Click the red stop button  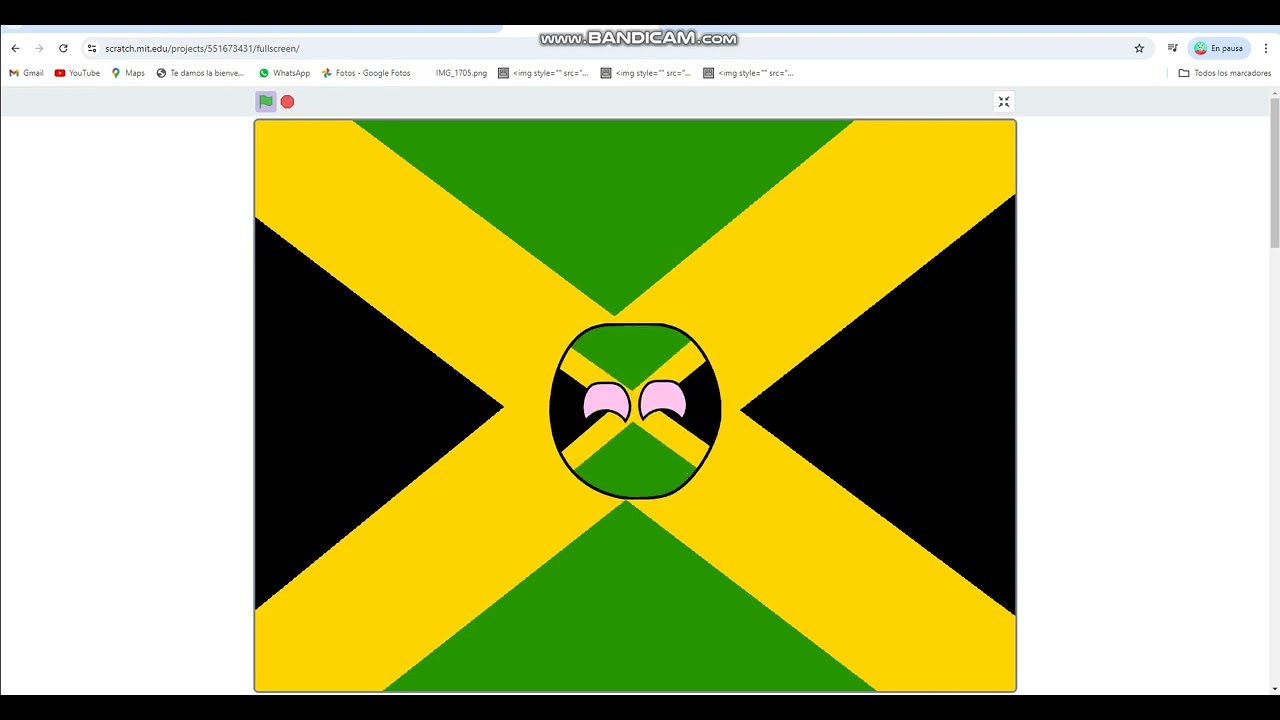point(287,102)
